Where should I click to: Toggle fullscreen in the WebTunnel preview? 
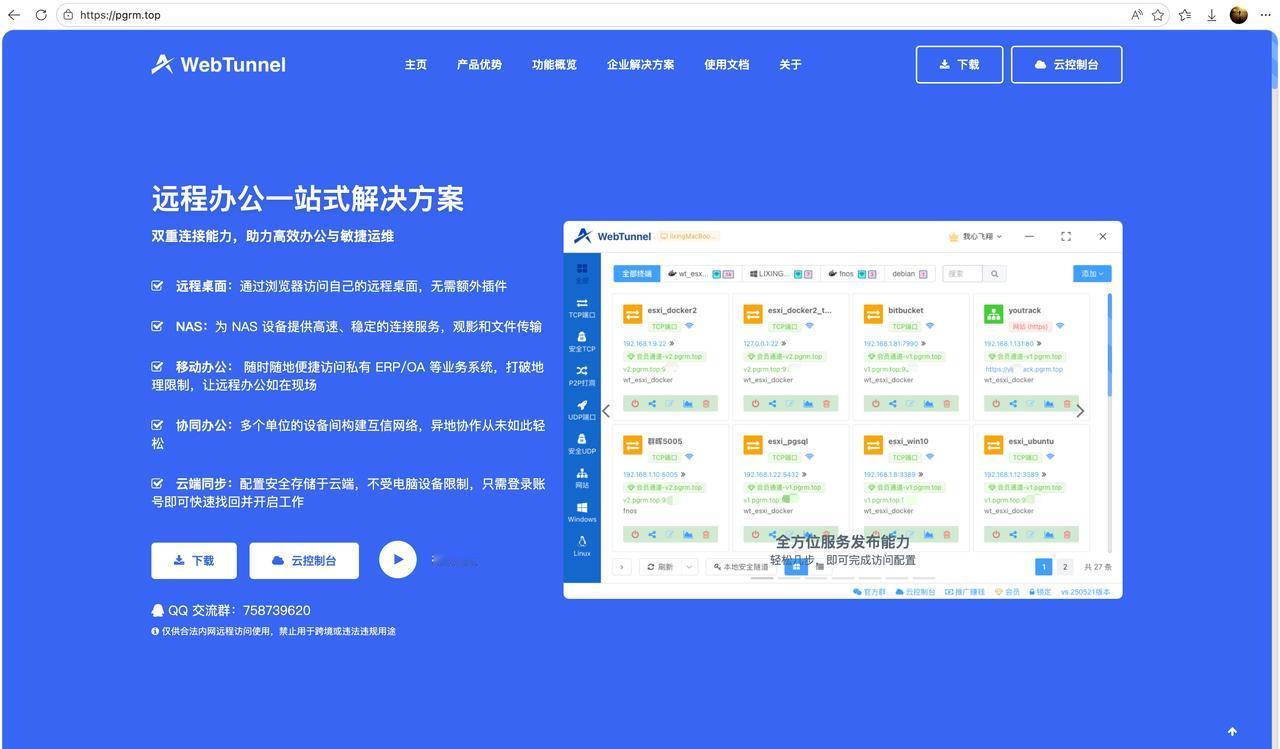1066,237
